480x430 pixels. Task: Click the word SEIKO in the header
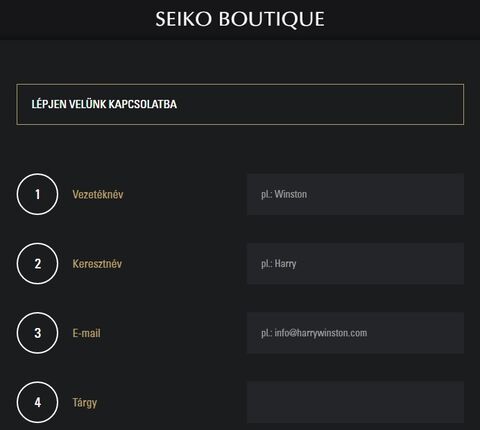pos(183,19)
